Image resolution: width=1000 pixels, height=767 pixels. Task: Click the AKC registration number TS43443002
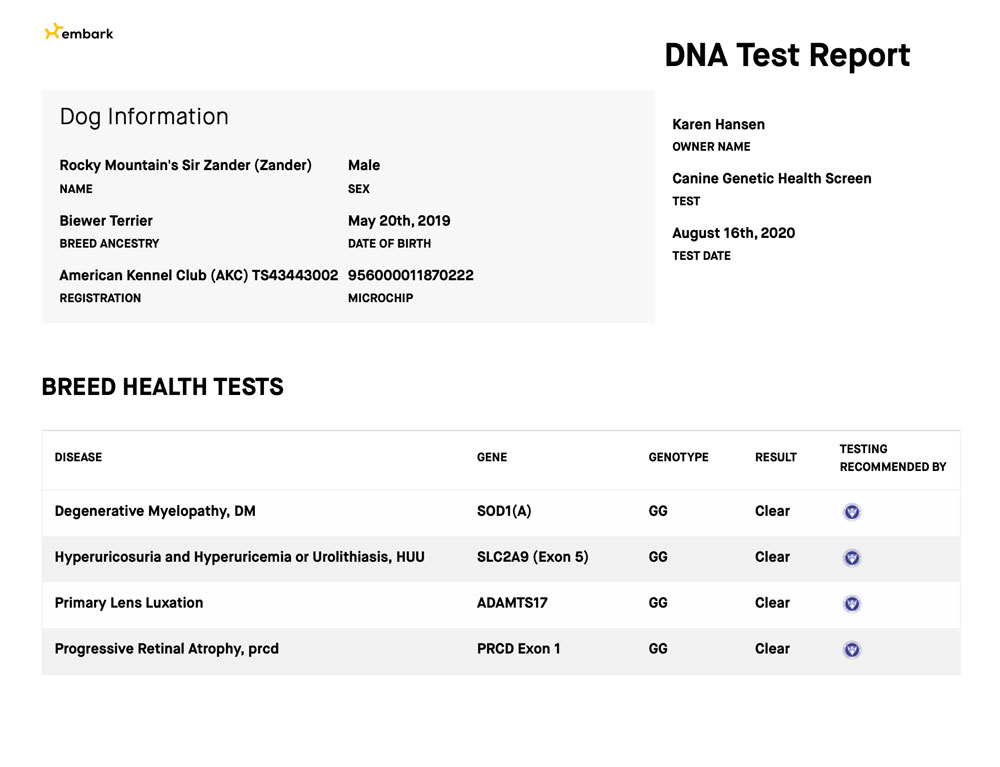196,275
